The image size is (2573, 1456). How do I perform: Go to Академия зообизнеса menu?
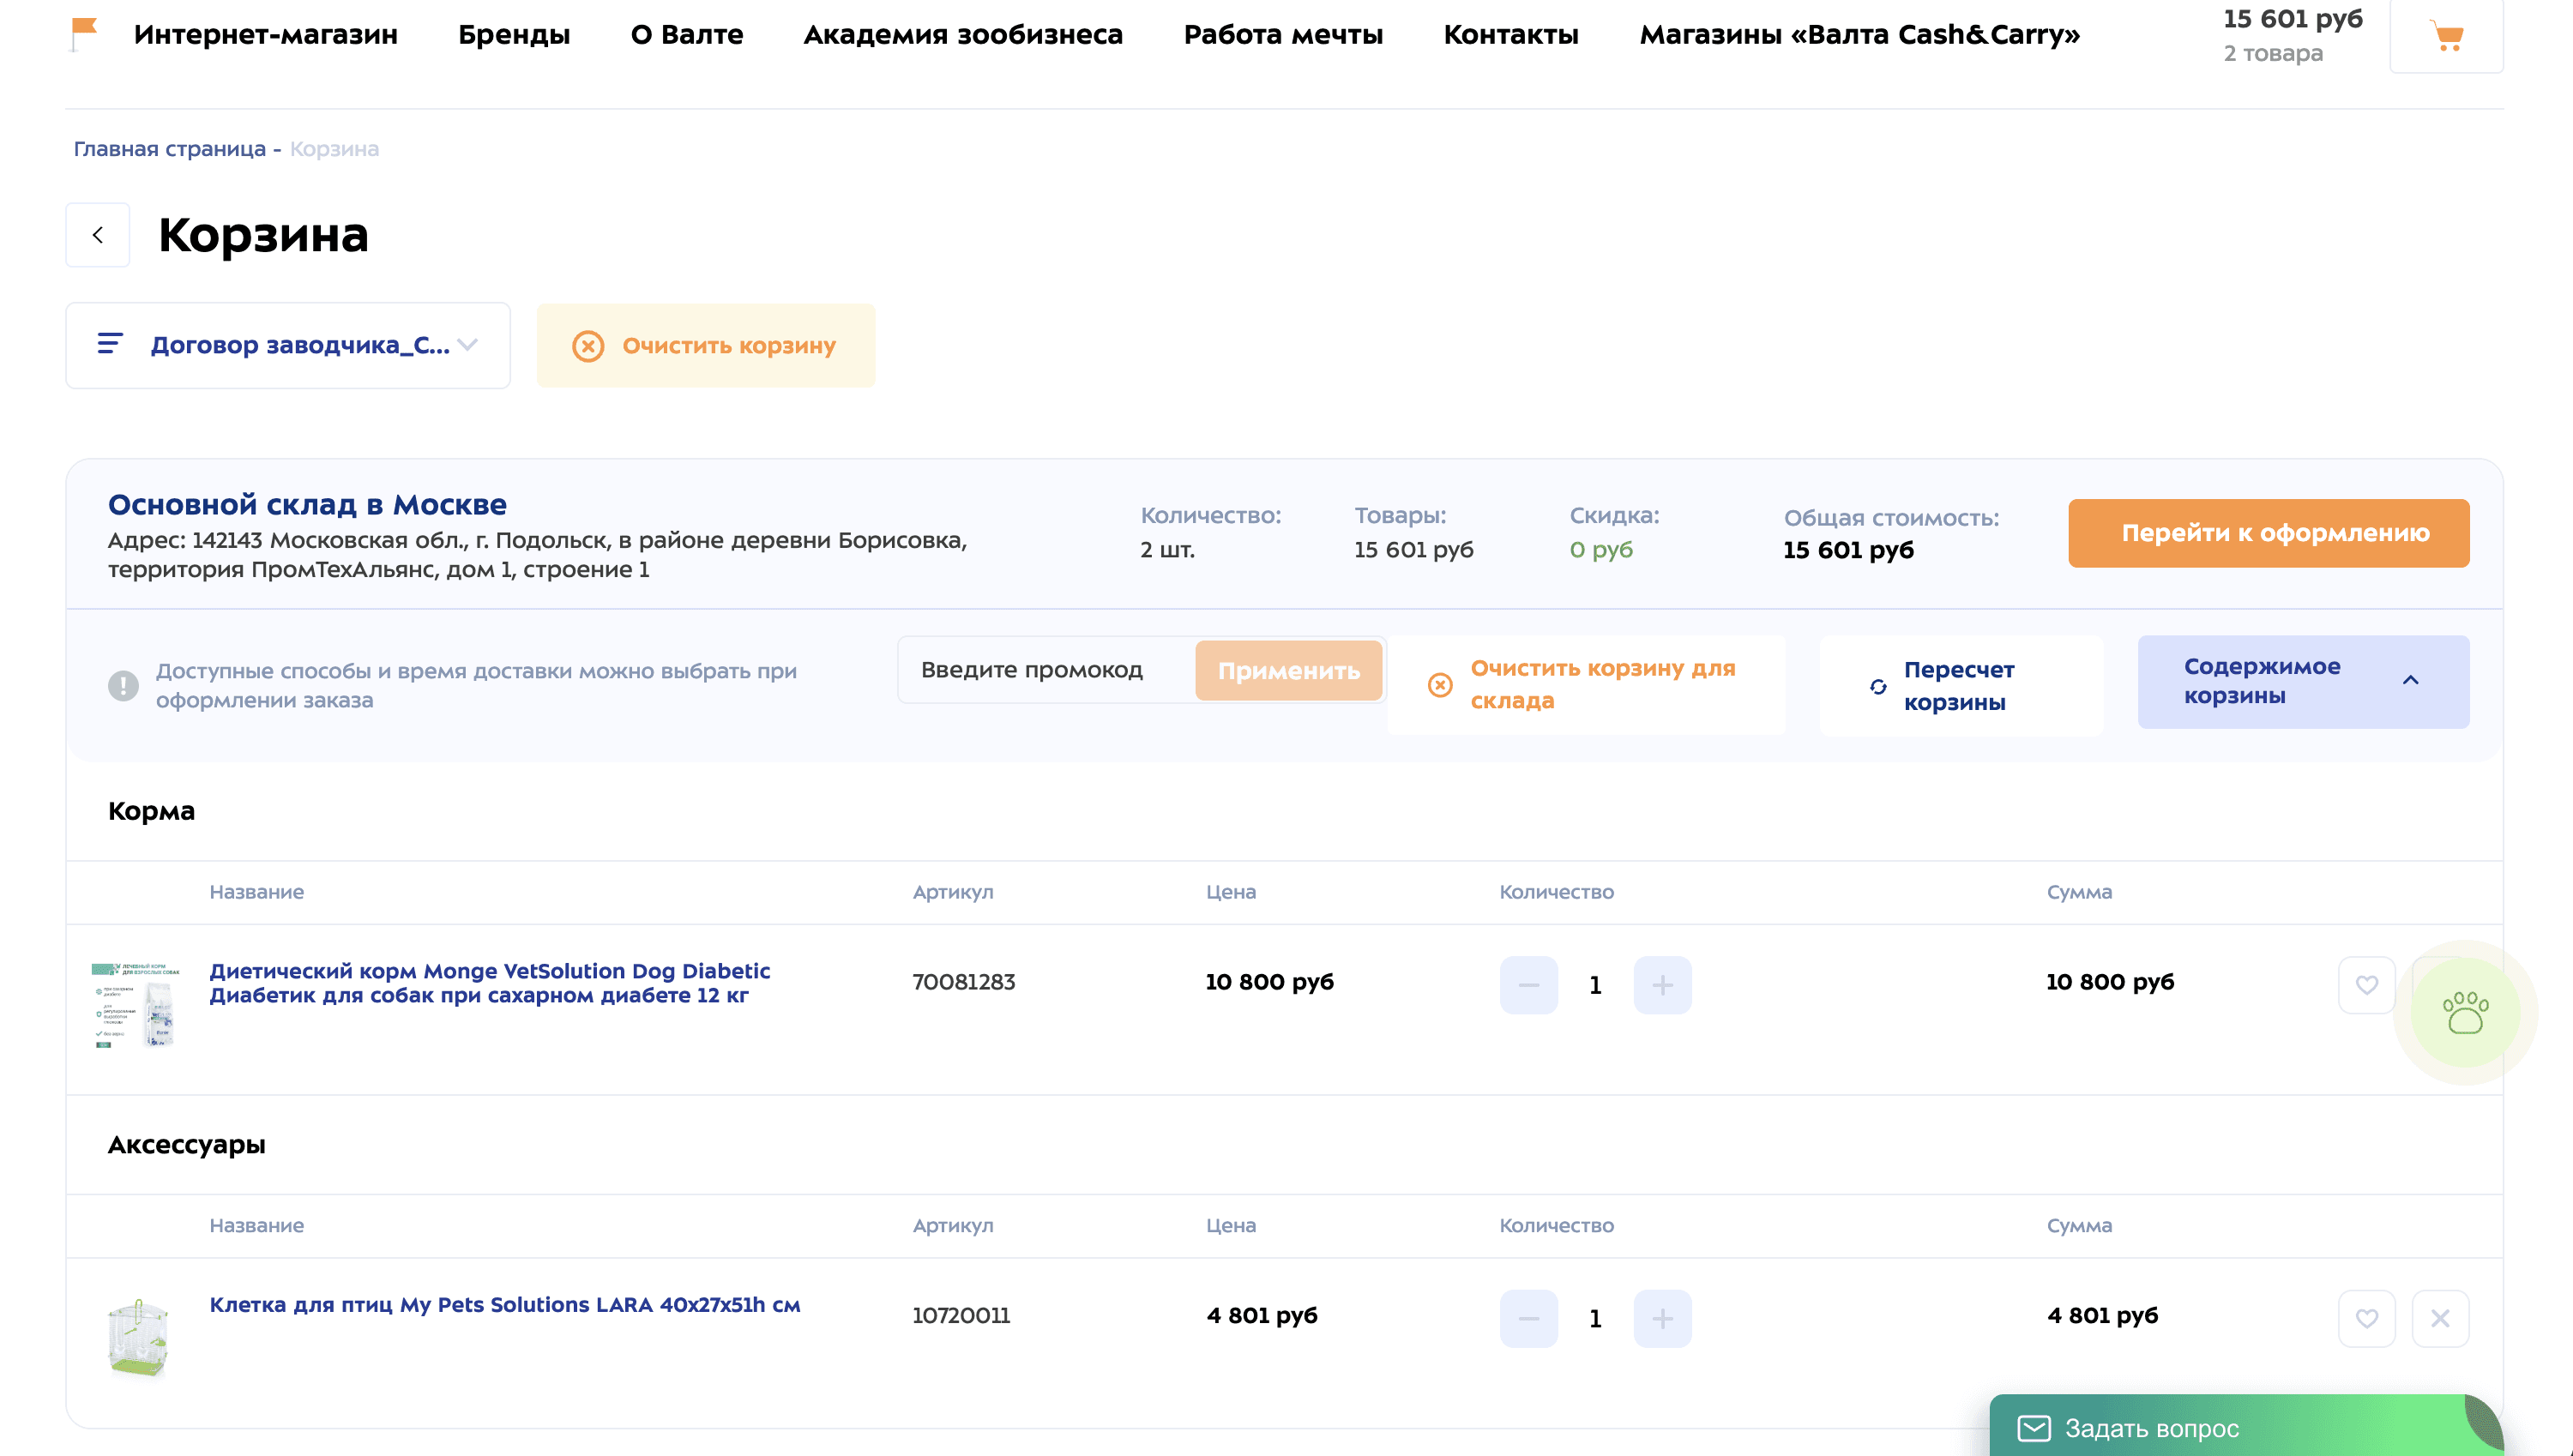click(x=963, y=35)
